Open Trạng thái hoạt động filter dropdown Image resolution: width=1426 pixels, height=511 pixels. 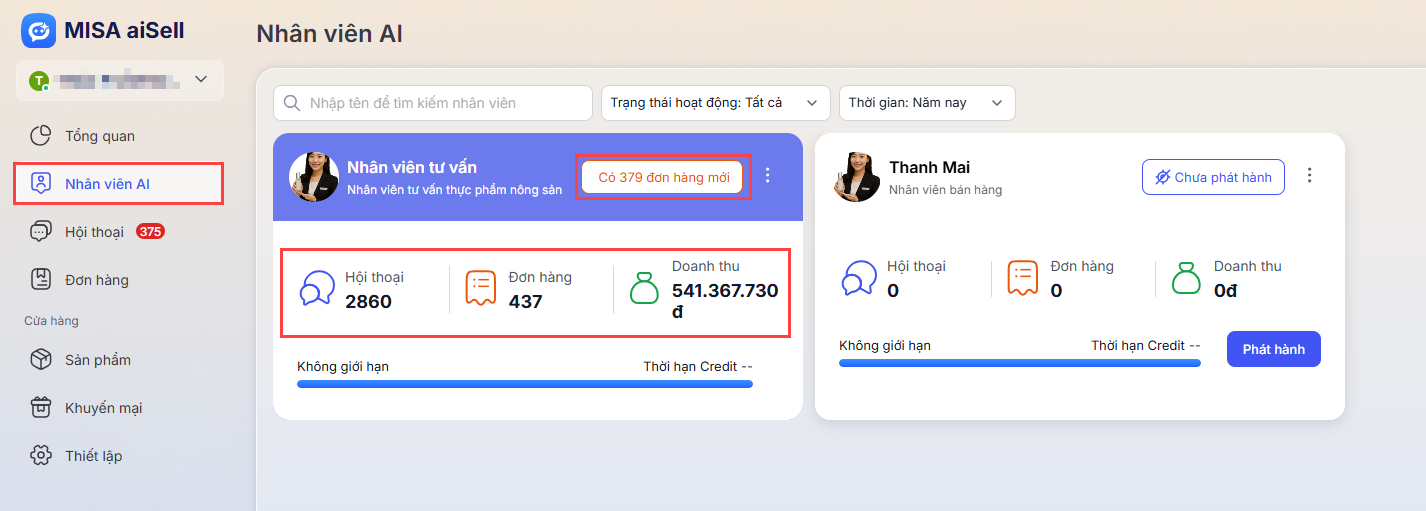coord(715,103)
